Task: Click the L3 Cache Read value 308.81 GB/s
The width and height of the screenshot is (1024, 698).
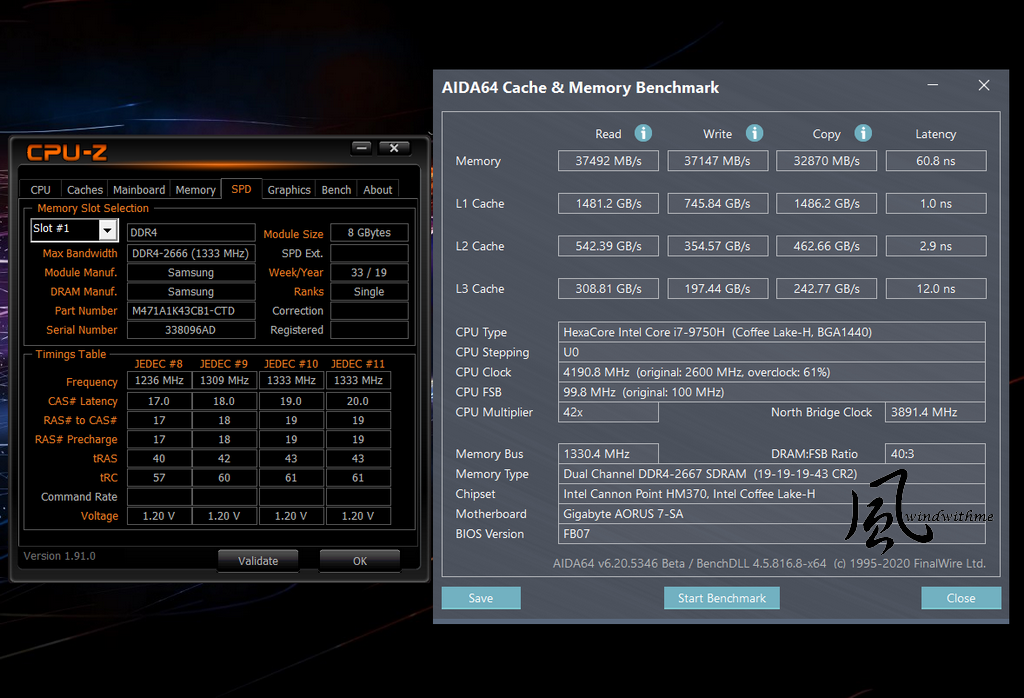Action: [608, 288]
